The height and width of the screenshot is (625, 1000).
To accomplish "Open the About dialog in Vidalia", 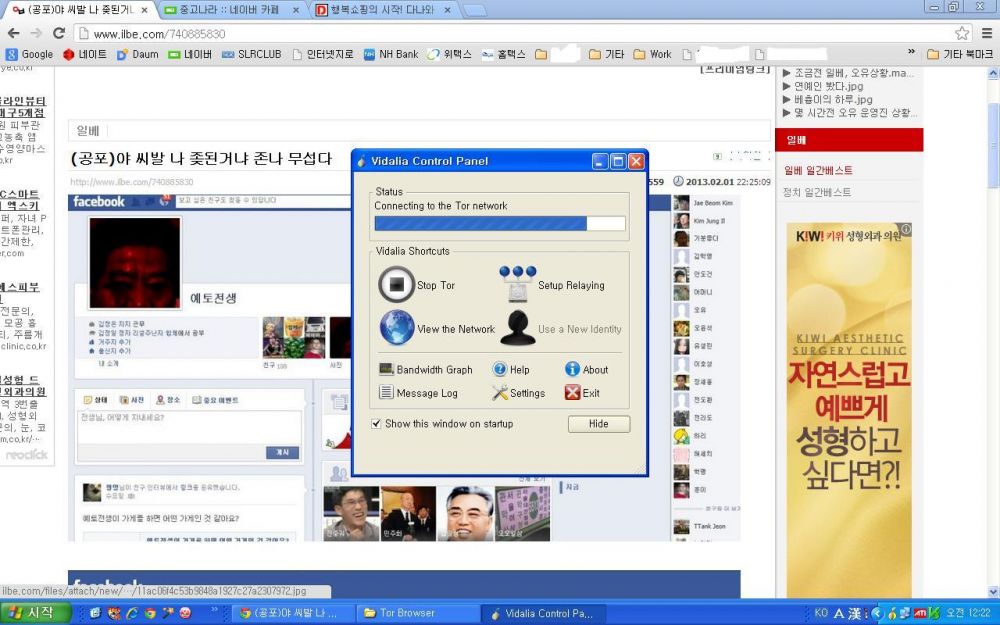I will (x=587, y=369).
